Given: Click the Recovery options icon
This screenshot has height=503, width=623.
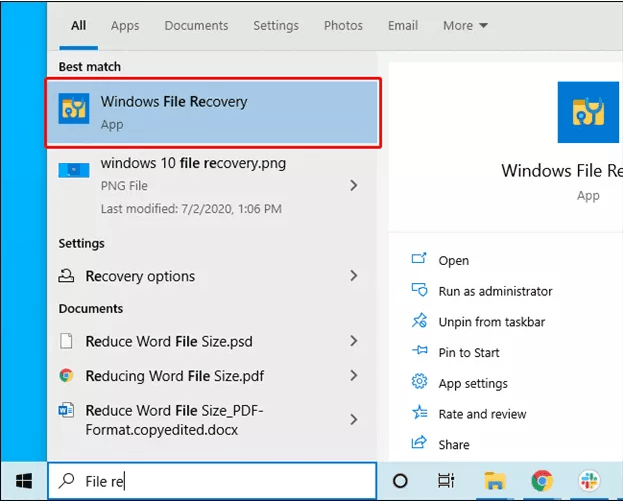Looking at the screenshot, I should pos(66,276).
